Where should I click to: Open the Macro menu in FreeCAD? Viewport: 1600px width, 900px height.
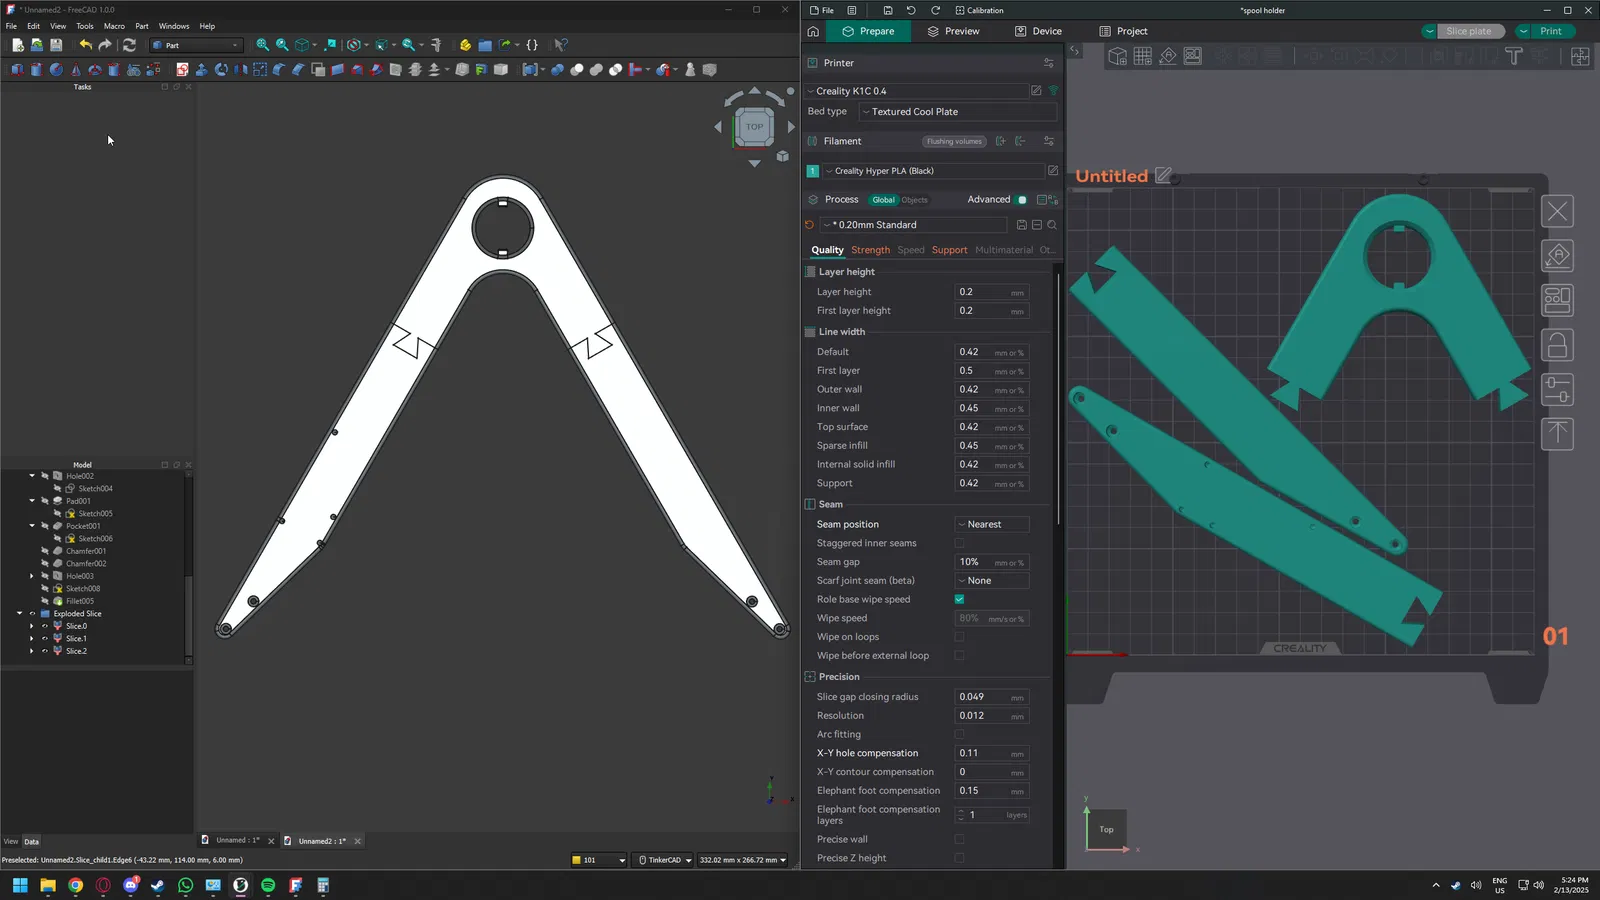(114, 26)
